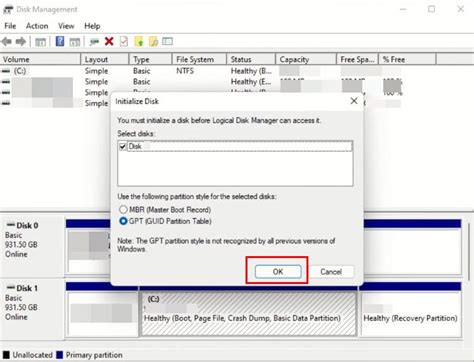
Task: Click the Connect/Refresh disk toolbar icon
Action: click(94, 42)
